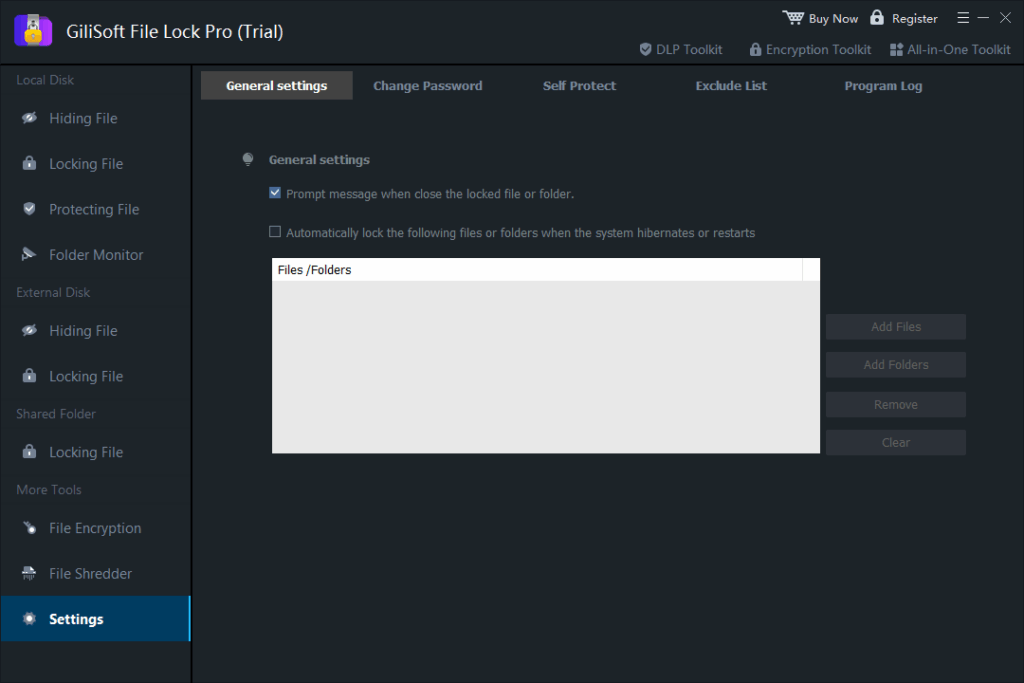1024x683 pixels.
Task: Click the DLP Toolkit shield icon
Action: [645, 49]
